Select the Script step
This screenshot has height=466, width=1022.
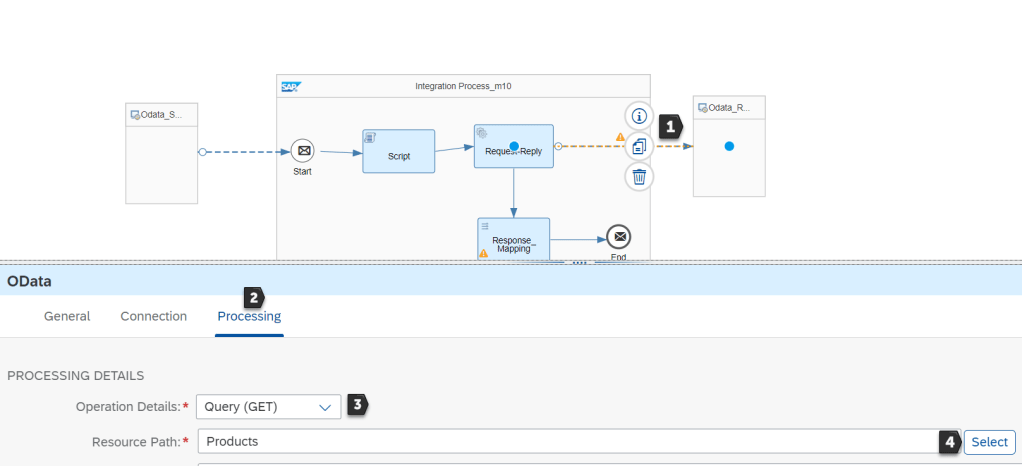[x=399, y=151]
